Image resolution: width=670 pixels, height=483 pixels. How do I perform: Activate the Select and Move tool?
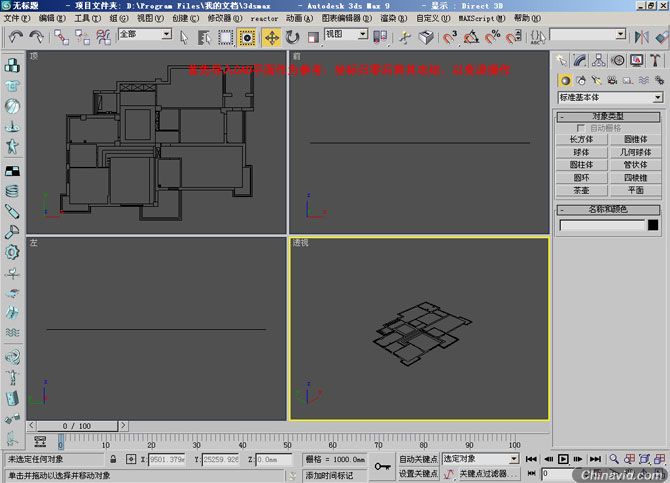[271, 38]
